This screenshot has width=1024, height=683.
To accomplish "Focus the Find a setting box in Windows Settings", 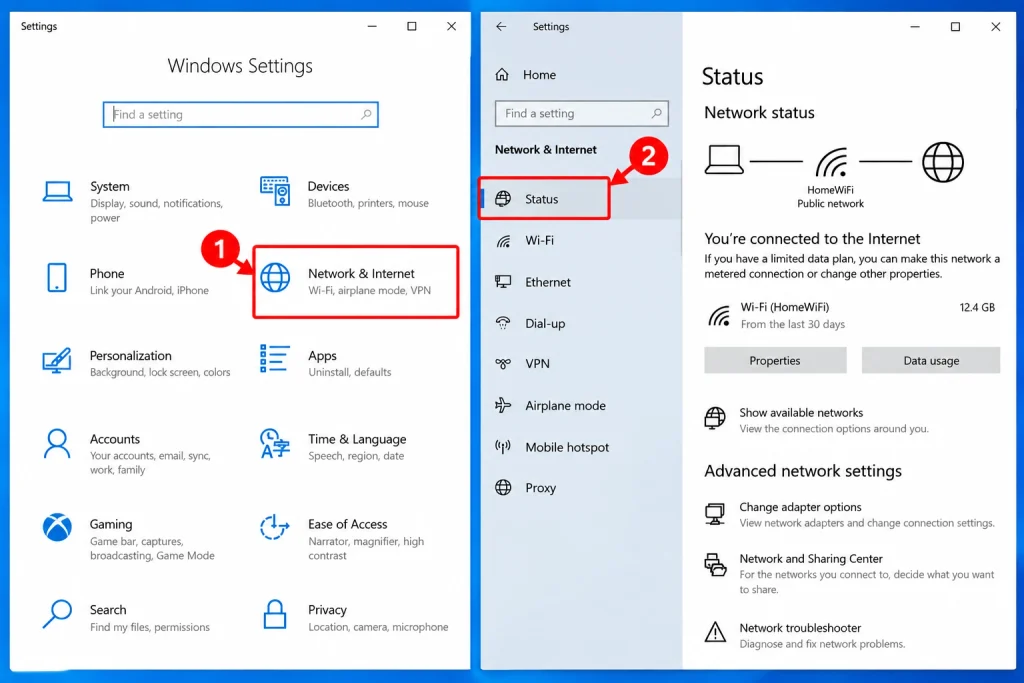I will pos(240,114).
